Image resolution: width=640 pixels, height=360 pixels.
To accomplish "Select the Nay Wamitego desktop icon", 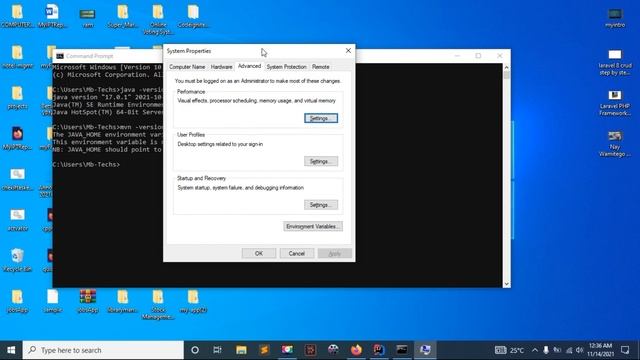I will (615, 143).
